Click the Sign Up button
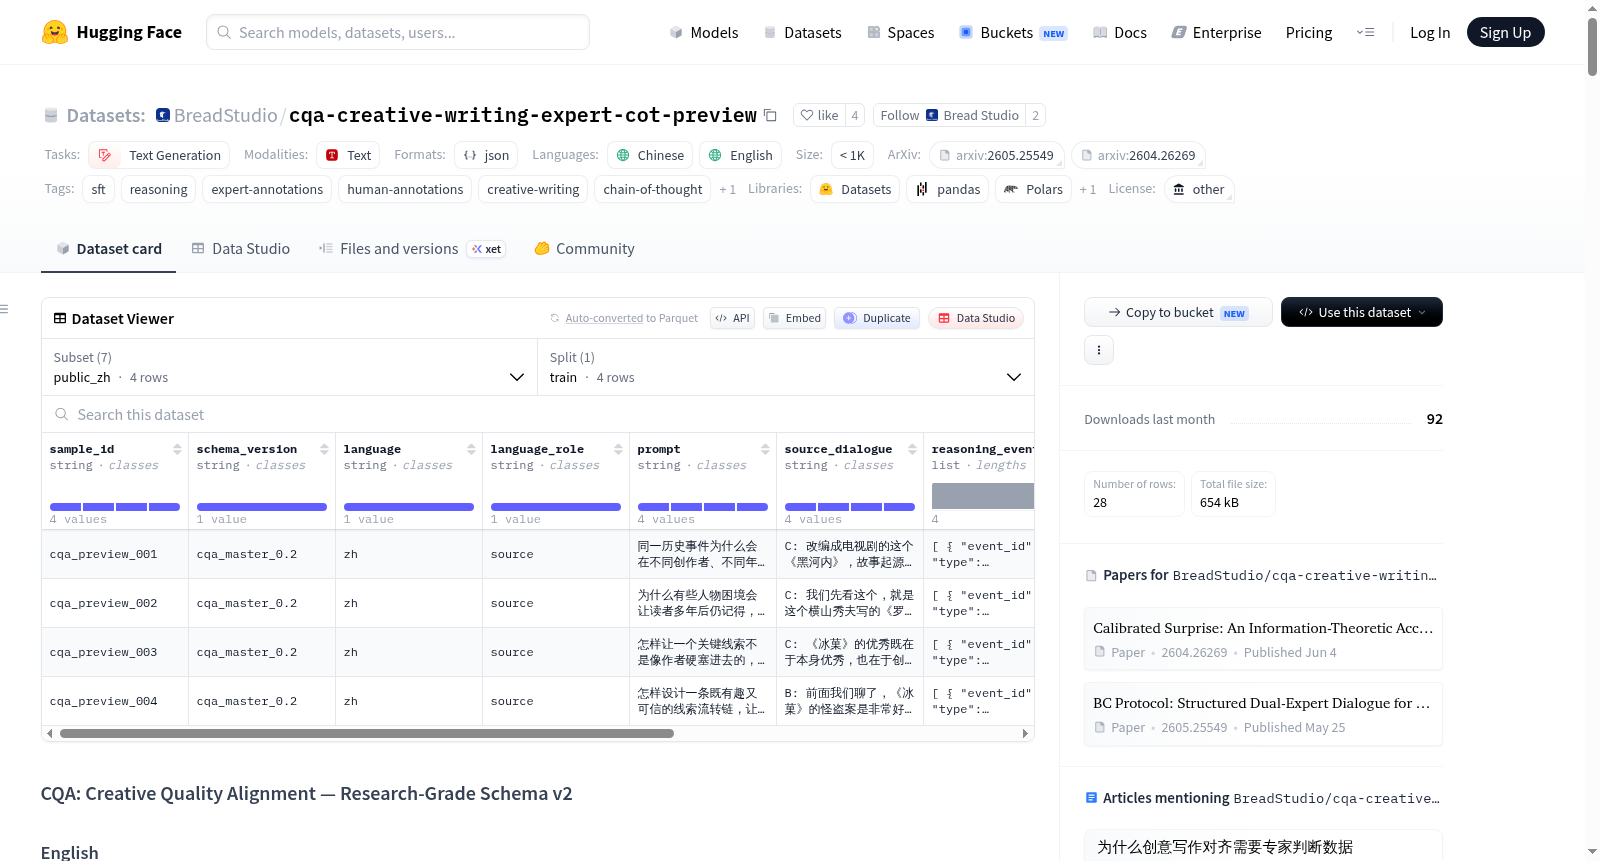1600x861 pixels. (x=1505, y=32)
